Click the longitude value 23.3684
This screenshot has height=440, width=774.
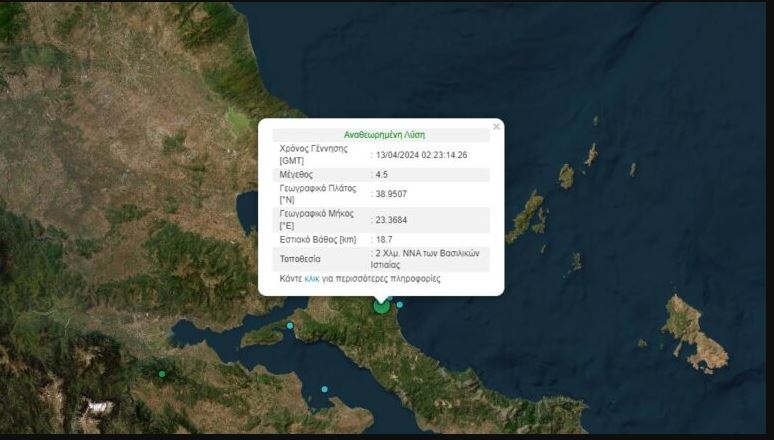click(392, 219)
